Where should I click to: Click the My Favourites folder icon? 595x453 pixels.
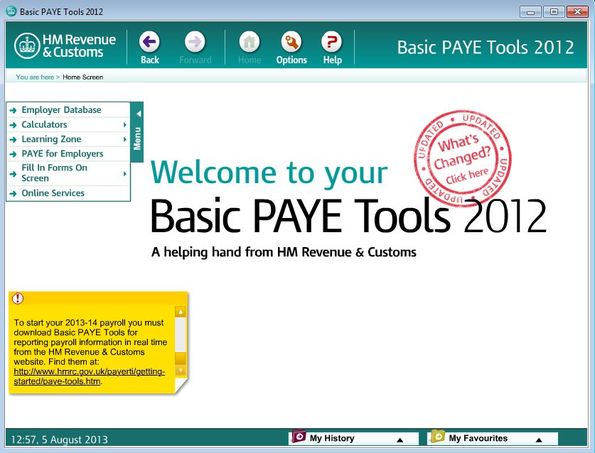[438, 436]
